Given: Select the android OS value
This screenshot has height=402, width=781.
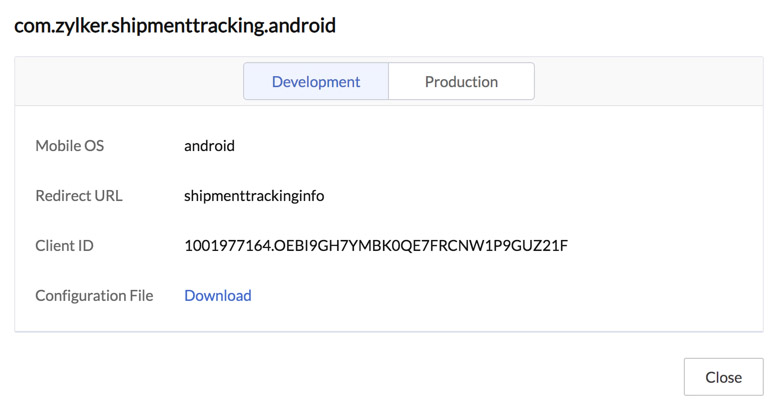Looking at the screenshot, I should [x=209, y=145].
